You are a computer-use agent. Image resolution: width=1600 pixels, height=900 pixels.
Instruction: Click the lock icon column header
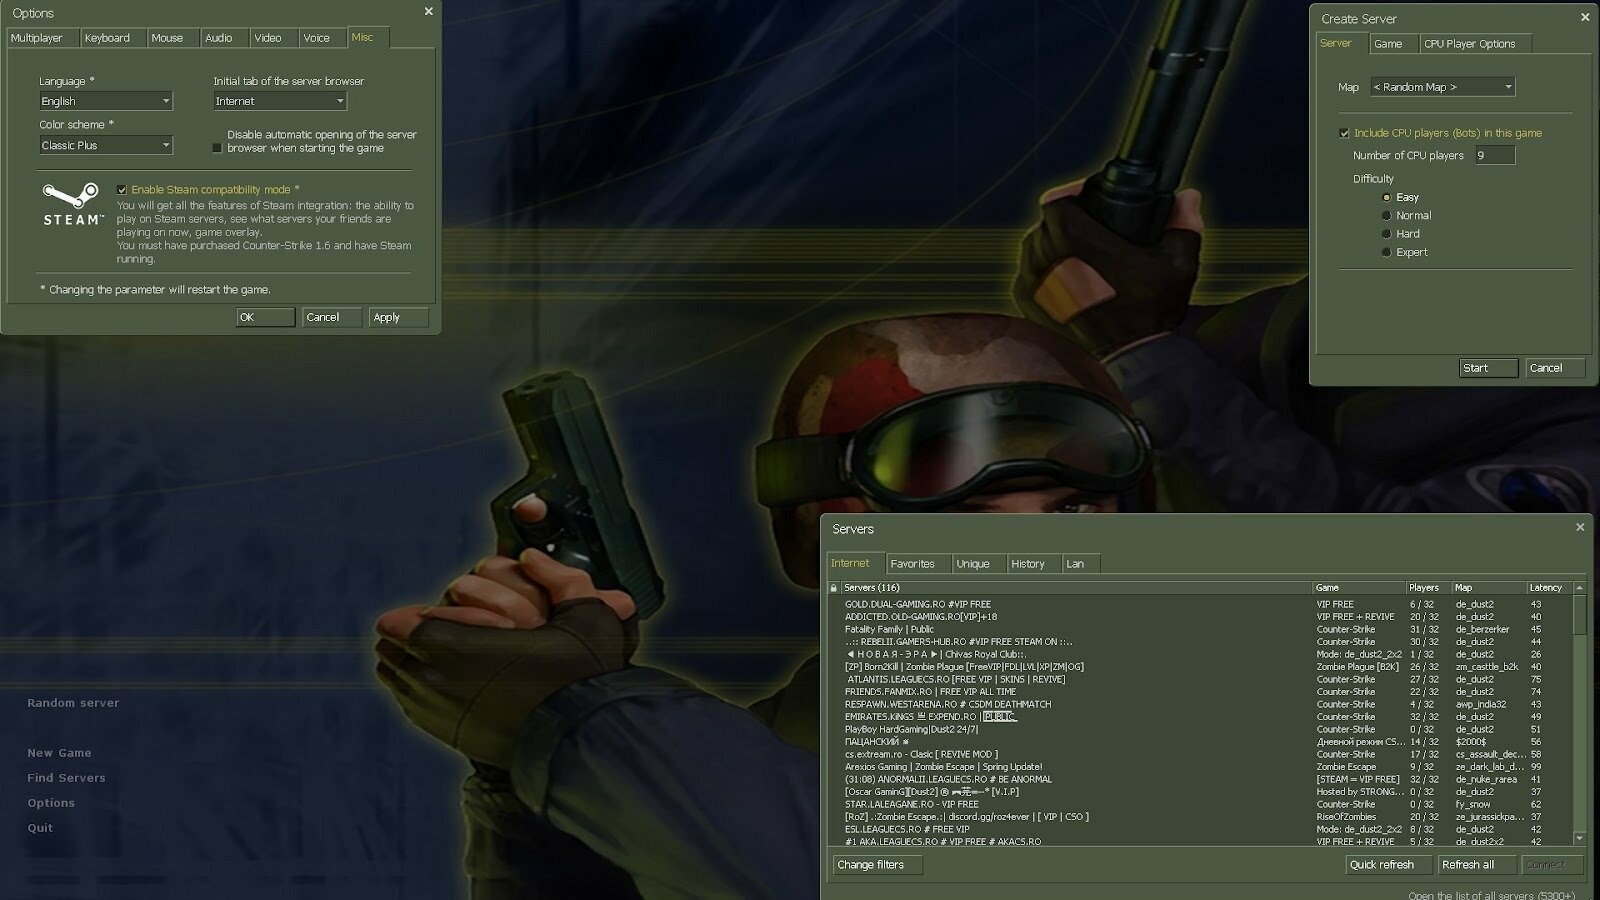click(834, 588)
